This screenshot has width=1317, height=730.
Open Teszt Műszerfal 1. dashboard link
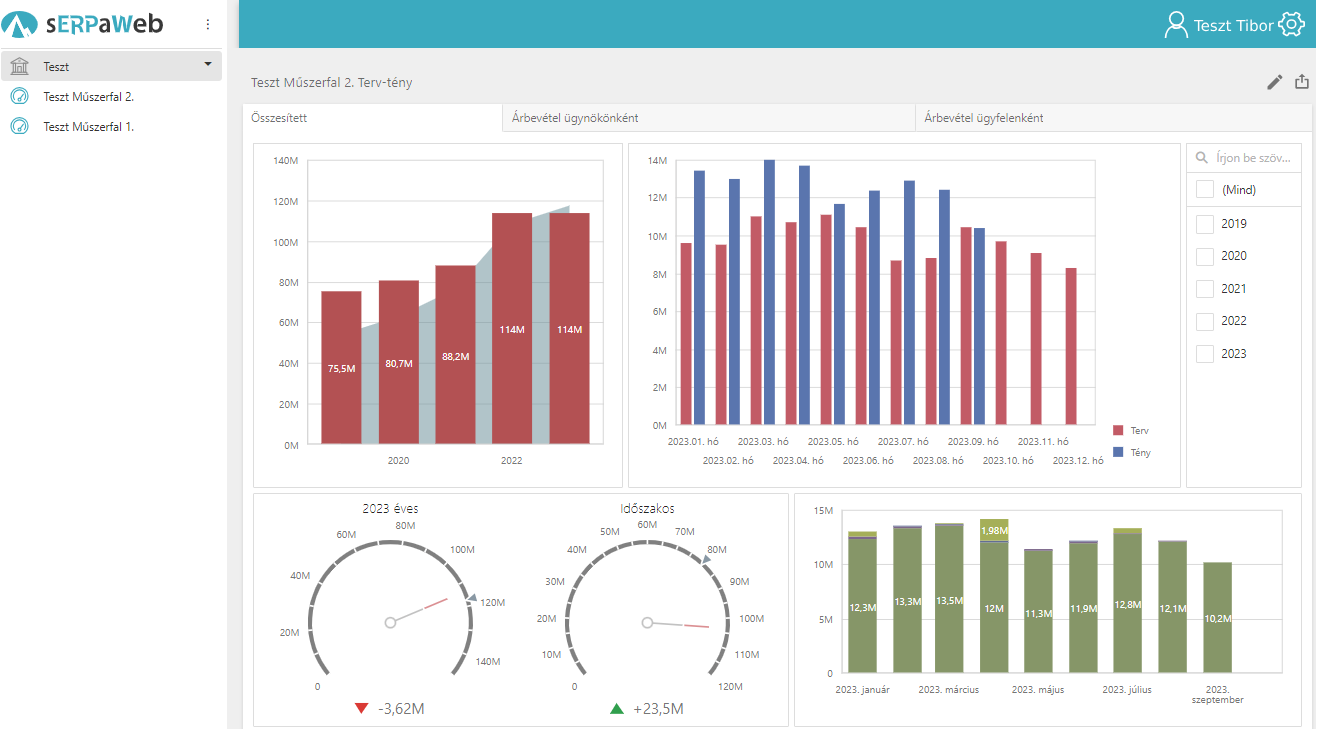click(x=89, y=127)
